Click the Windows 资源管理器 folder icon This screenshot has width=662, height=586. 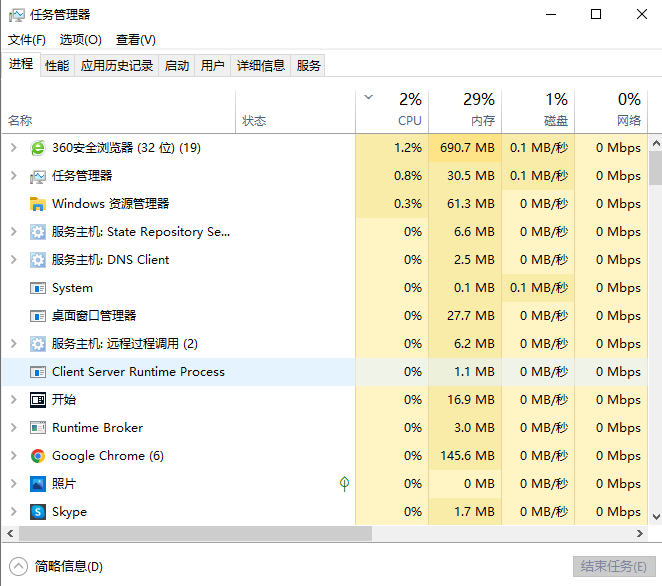38,204
